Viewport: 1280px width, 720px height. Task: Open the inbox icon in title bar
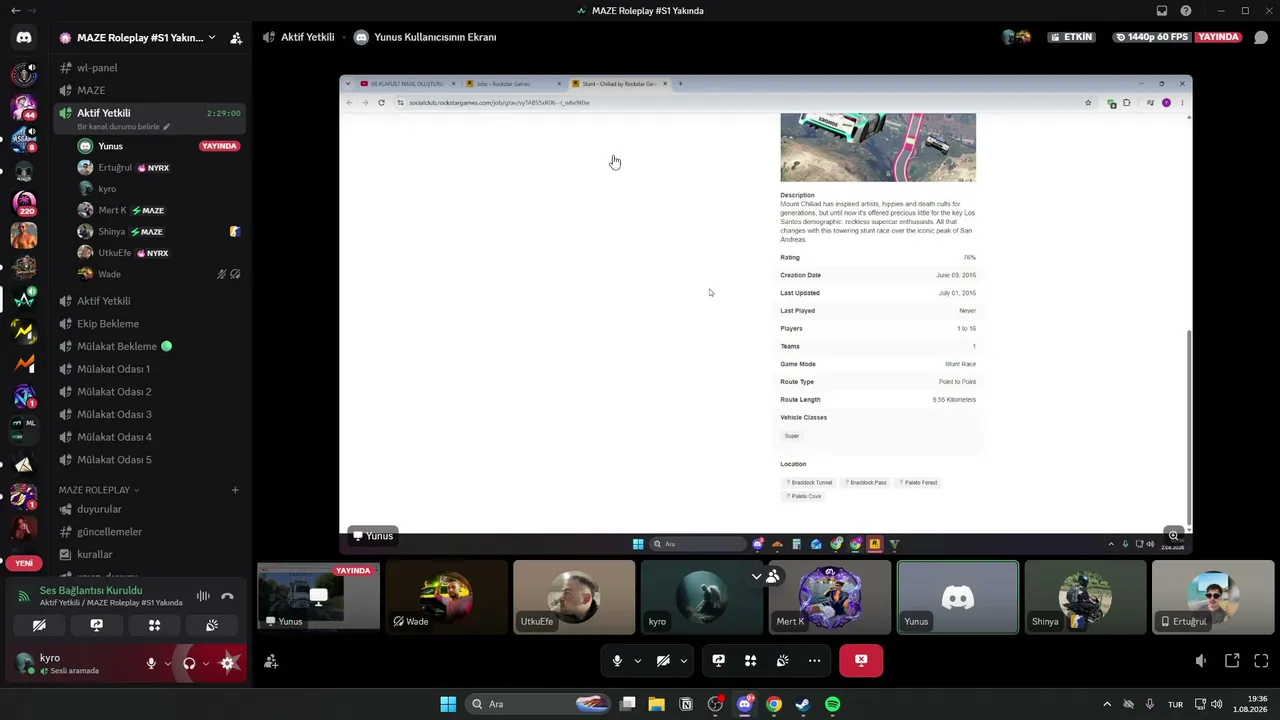1162,11
